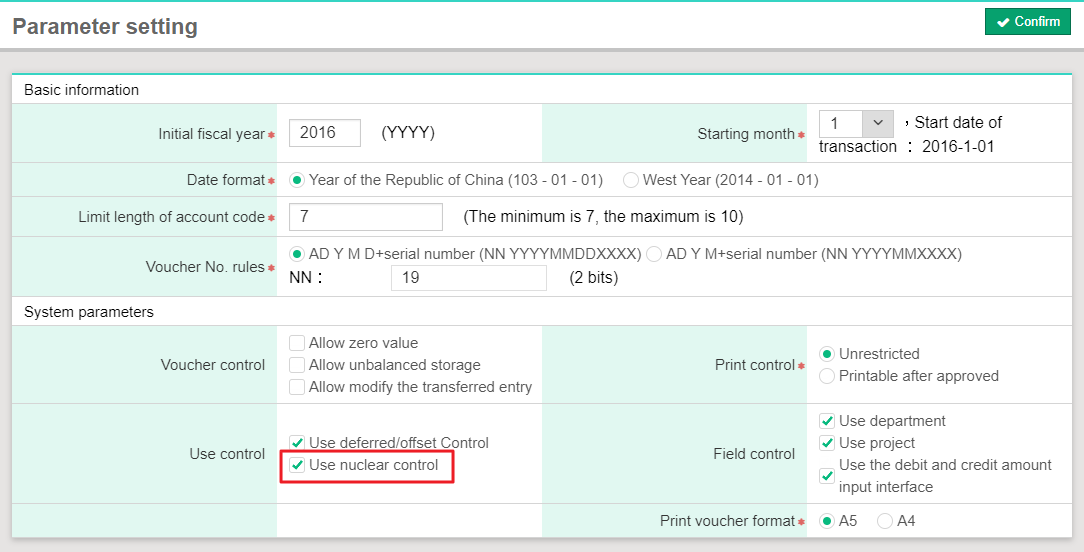This screenshot has width=1084, height=552.
Task: Select Printable after approved option
Action: (x=827, y=376)
